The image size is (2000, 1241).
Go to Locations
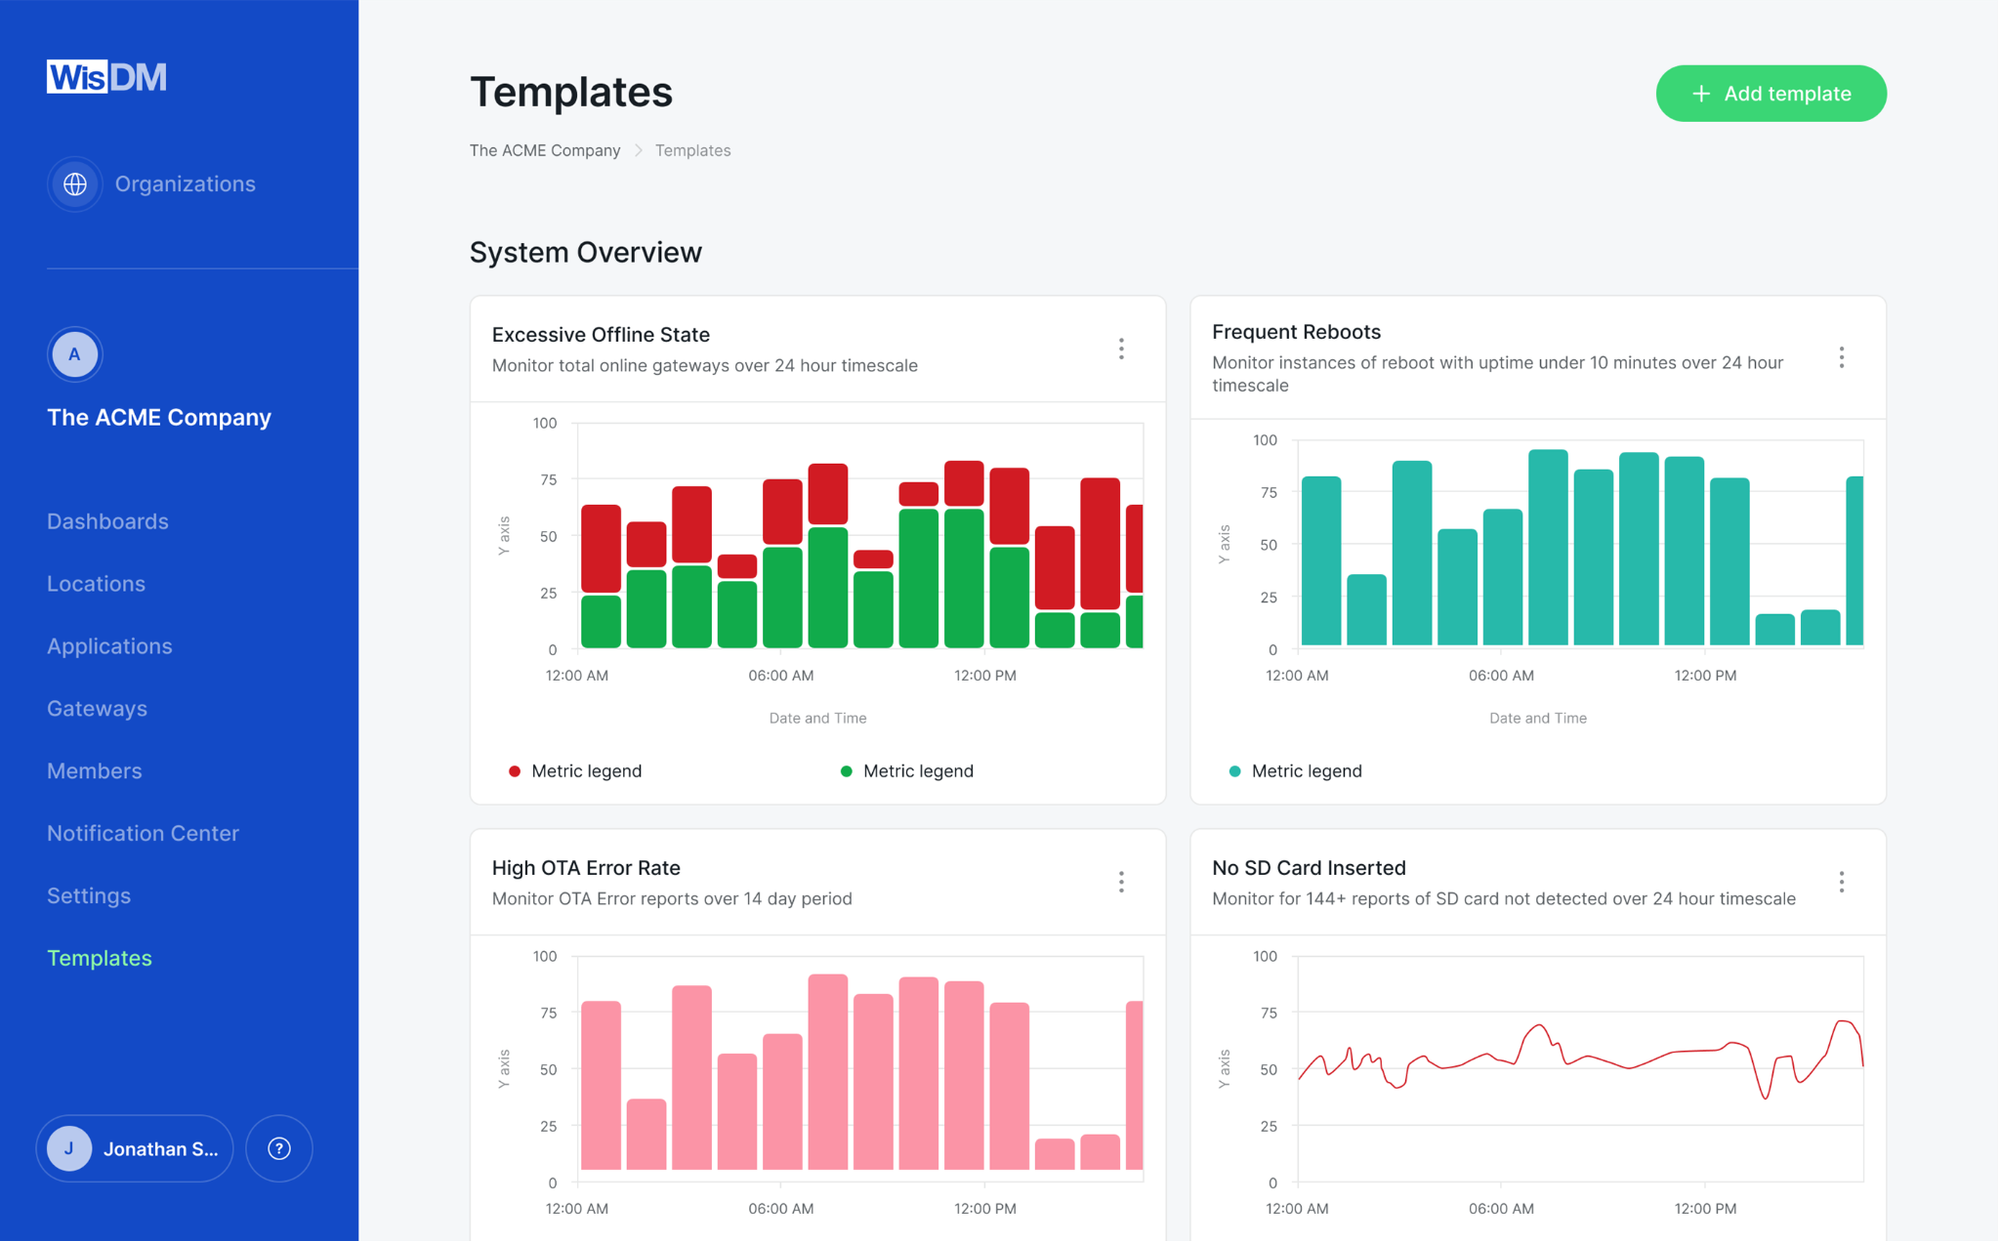point(96,583)
